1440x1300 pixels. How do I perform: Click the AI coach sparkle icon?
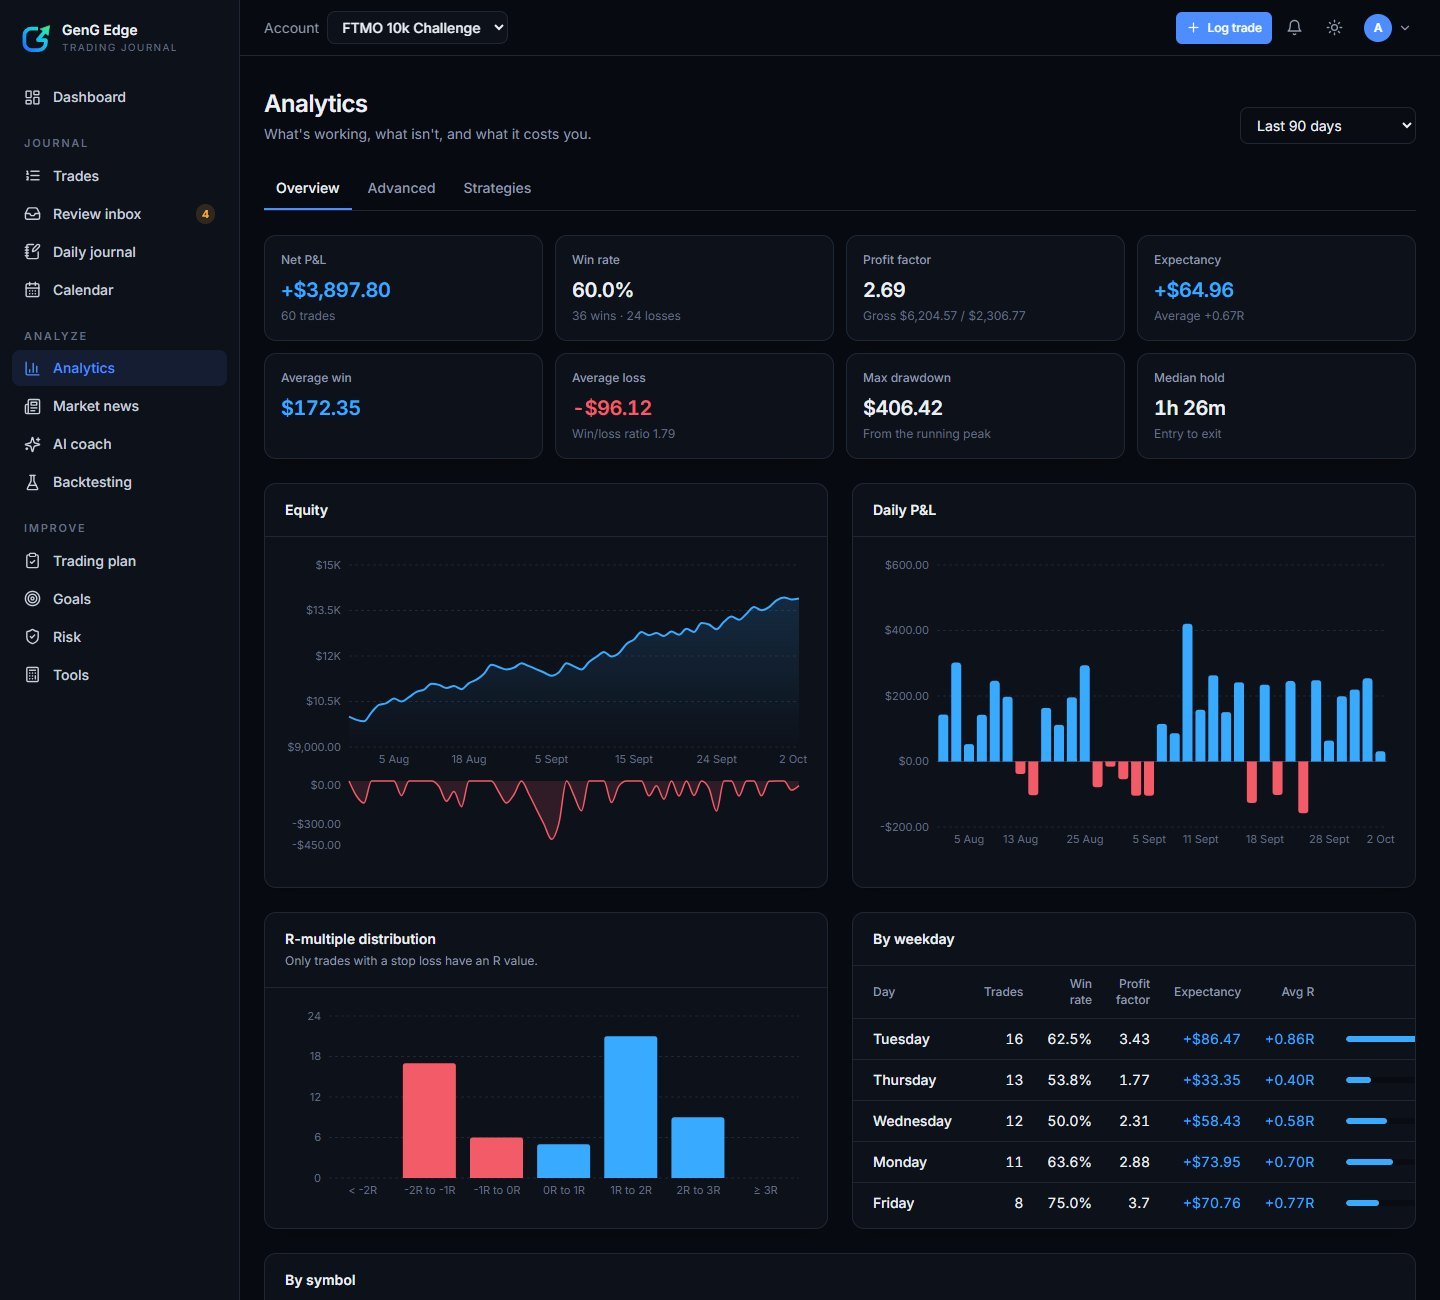pos(32,444)
